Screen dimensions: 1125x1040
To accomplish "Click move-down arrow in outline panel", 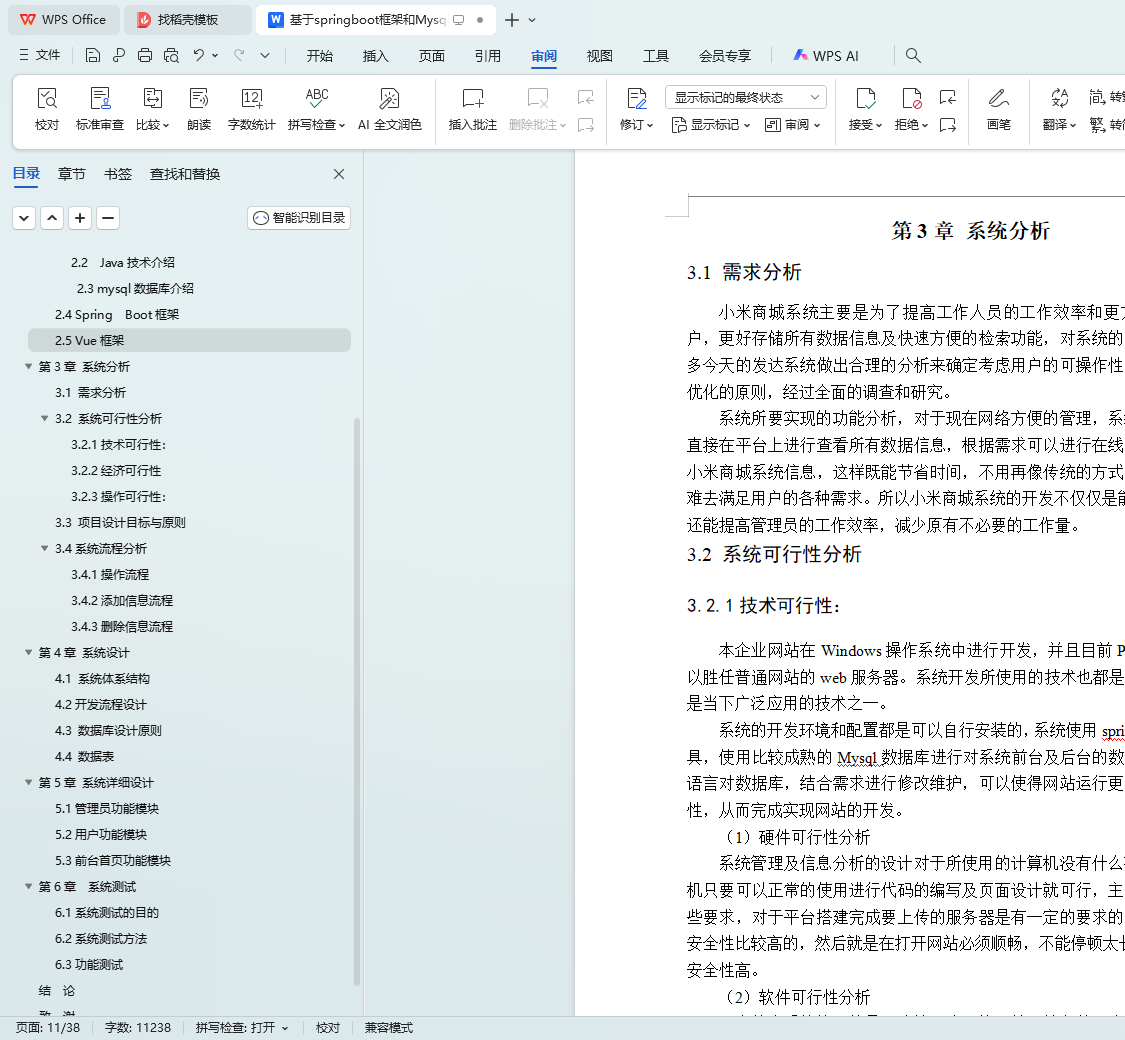I will 24,218.
